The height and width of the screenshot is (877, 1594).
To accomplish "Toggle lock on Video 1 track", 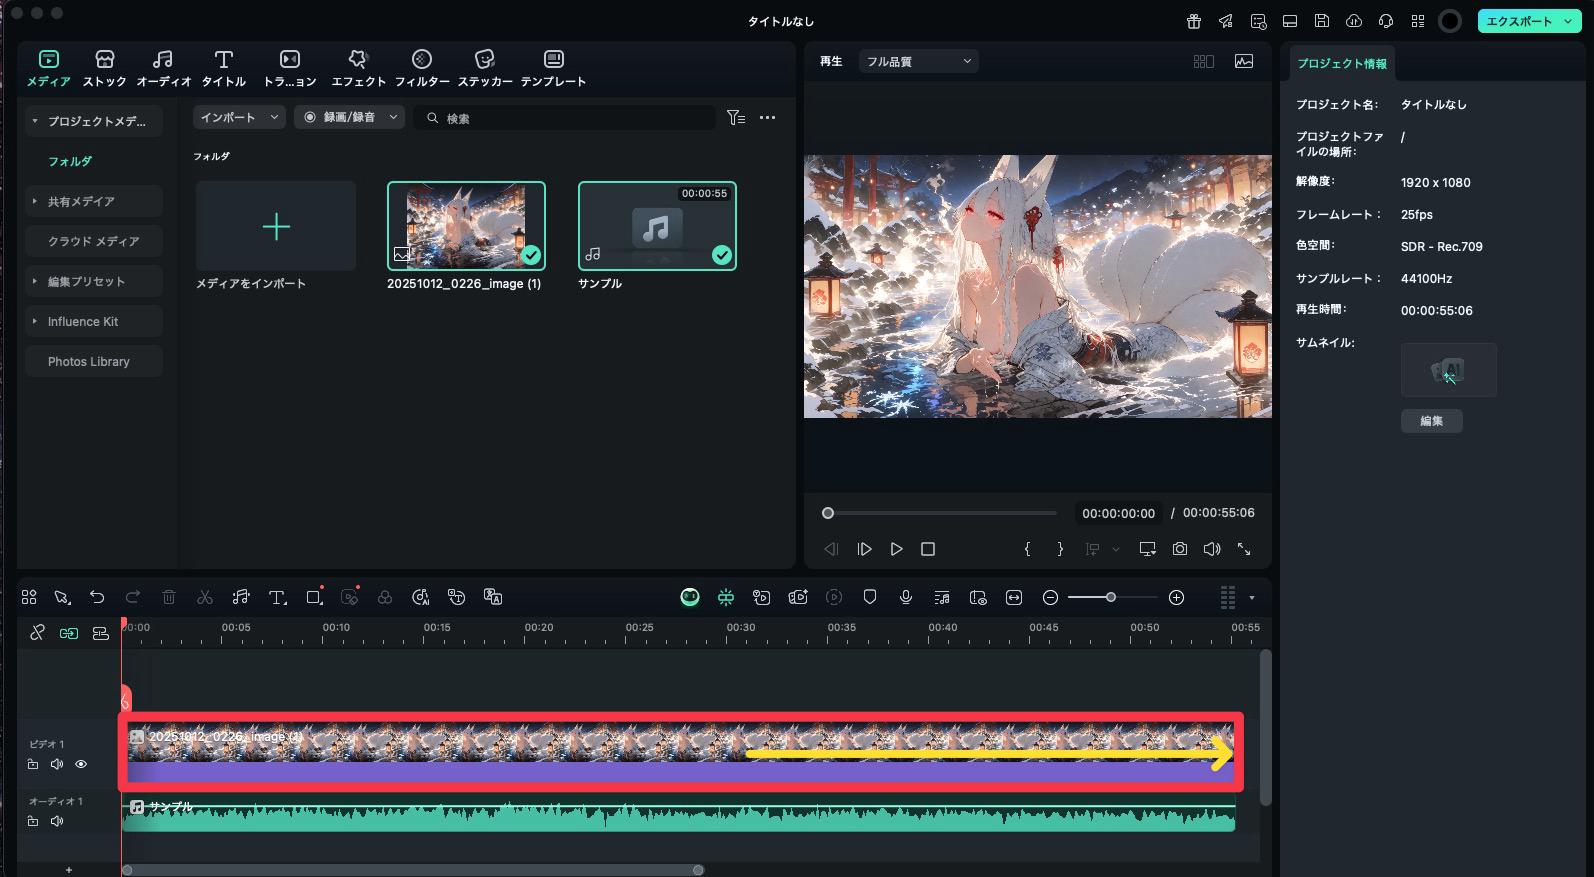I will coord(33,764).
